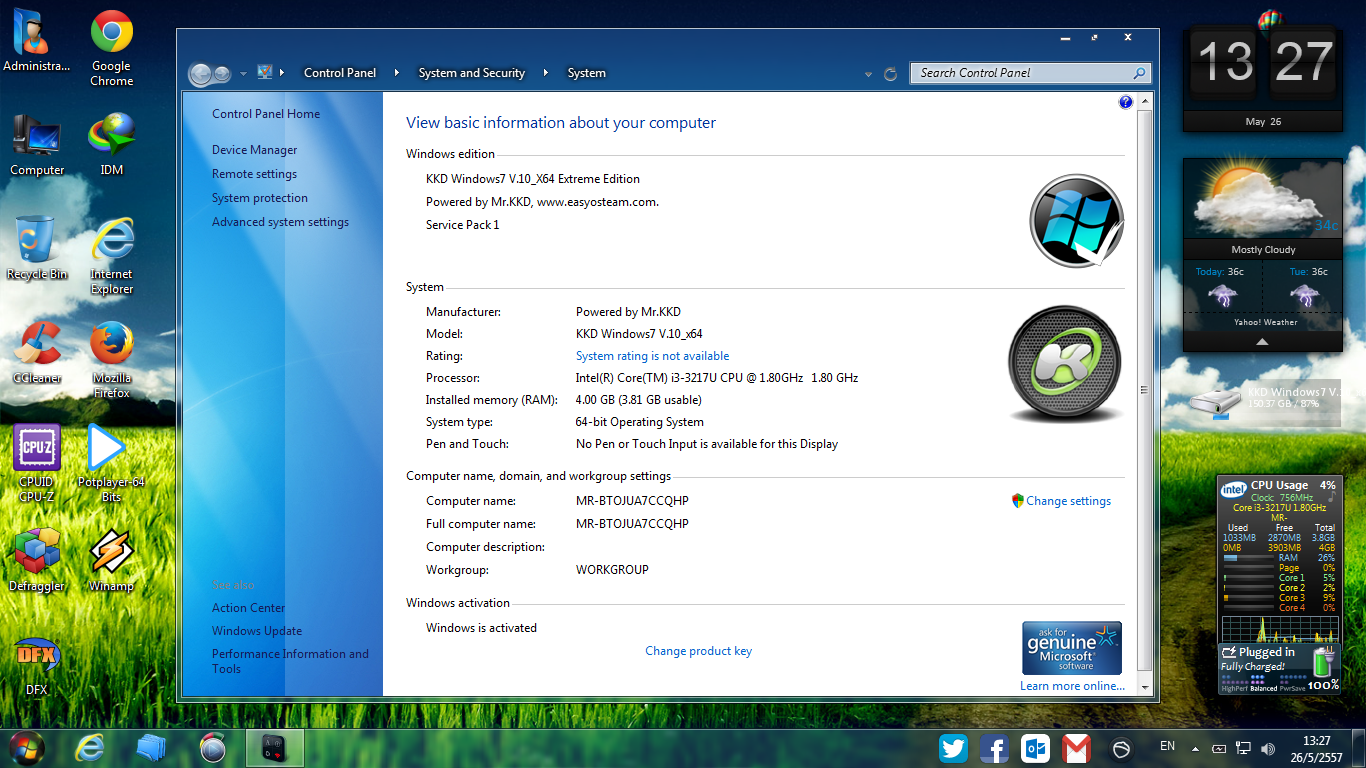This screenshot has height=768, width=1366.
Task: Click the network tray icon
Action: pos(1243,748)
